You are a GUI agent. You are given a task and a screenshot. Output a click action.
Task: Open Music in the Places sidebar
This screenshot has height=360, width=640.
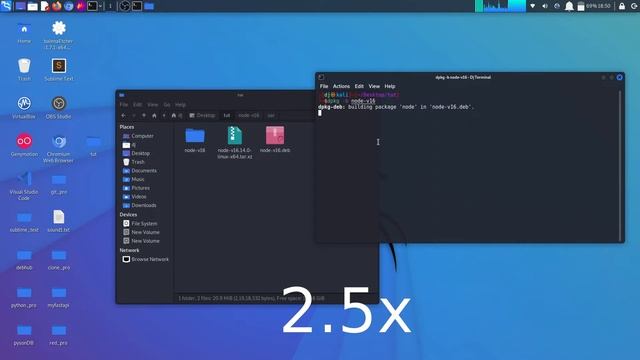pos(134,180)
